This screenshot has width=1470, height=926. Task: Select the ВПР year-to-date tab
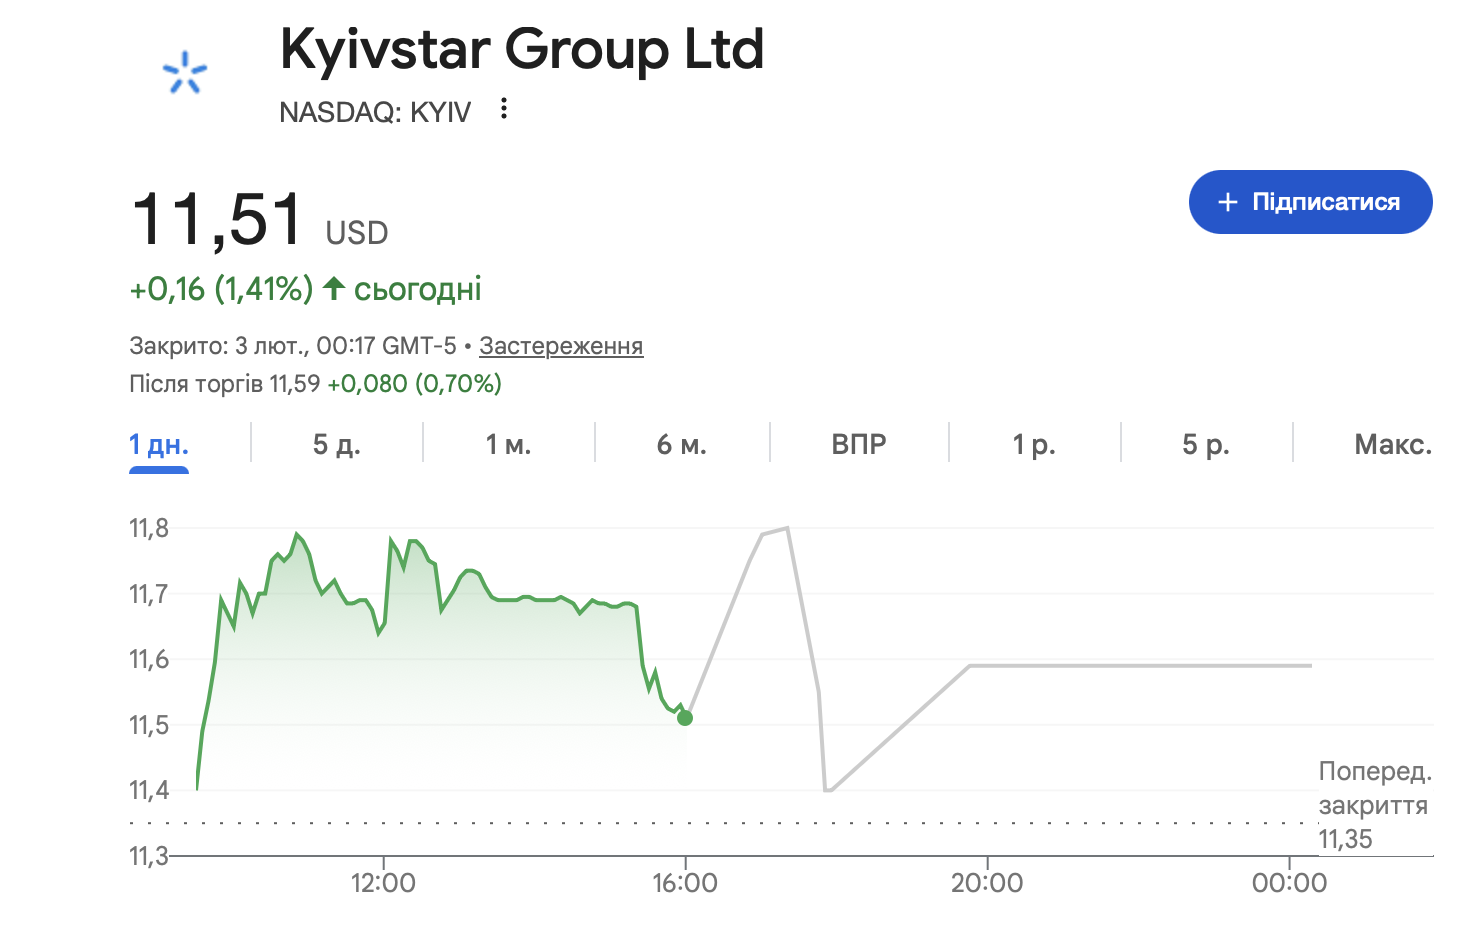858,445
